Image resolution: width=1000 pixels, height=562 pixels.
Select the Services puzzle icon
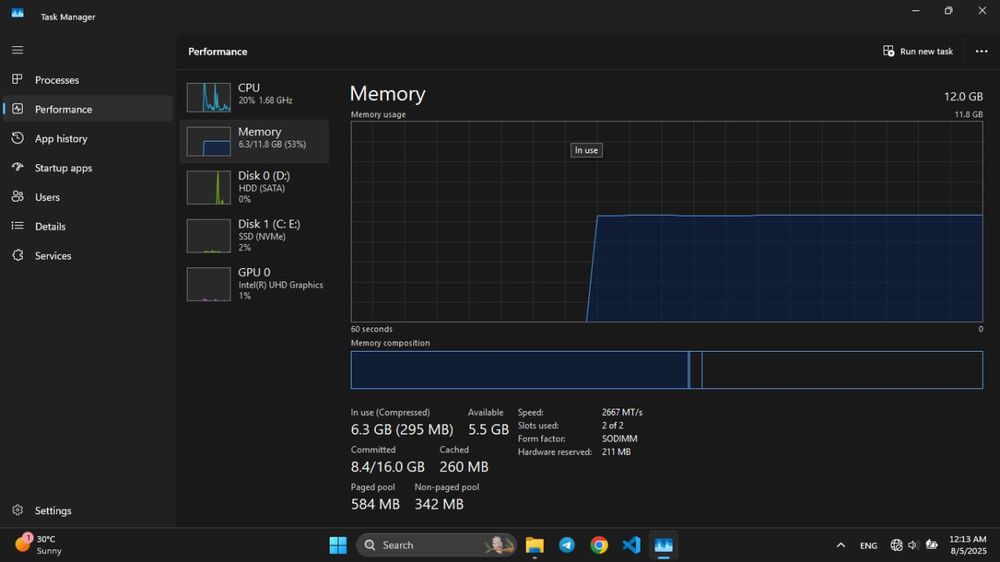tap(17, 255)
